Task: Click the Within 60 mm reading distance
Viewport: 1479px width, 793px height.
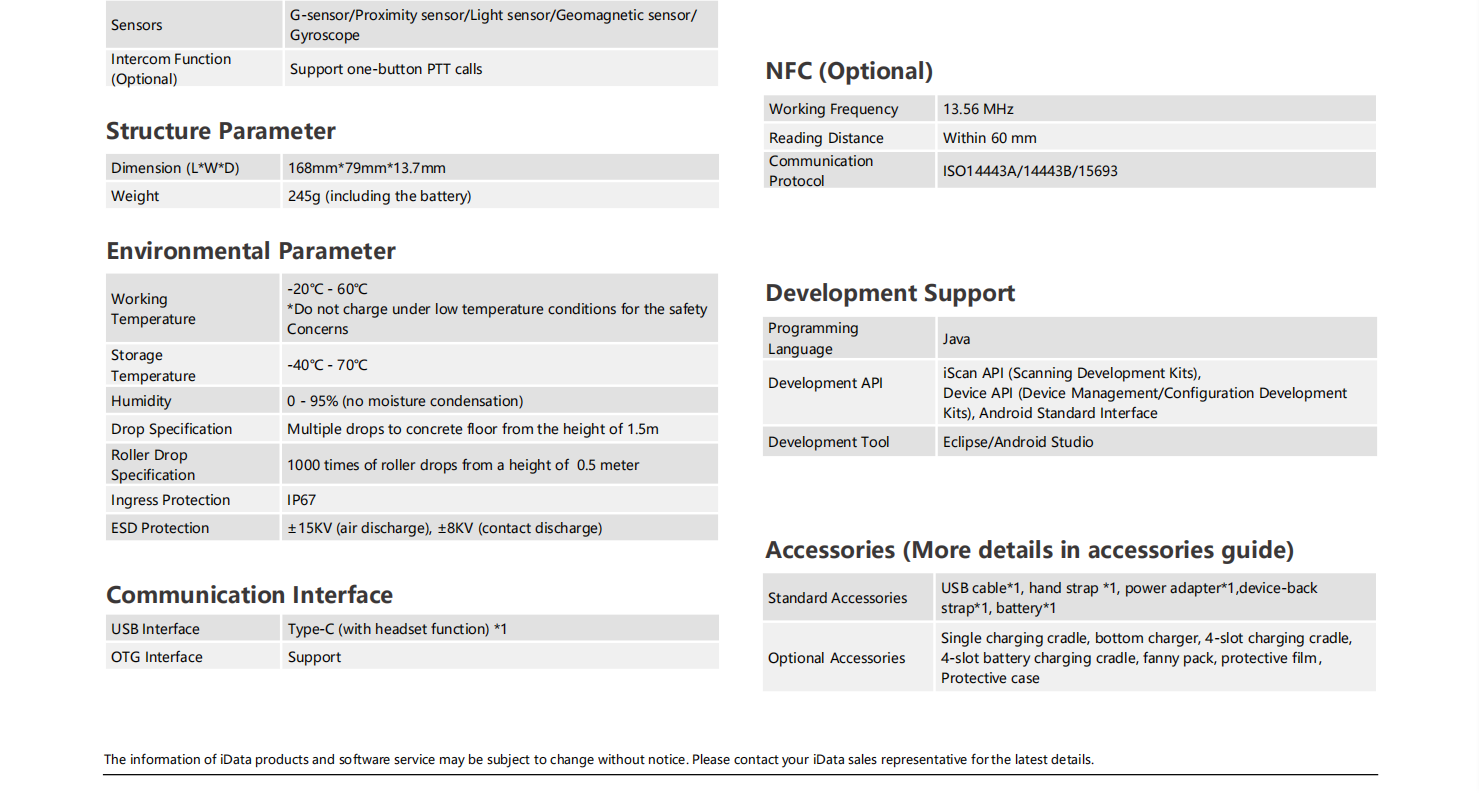Action: (x=989, y=138)
